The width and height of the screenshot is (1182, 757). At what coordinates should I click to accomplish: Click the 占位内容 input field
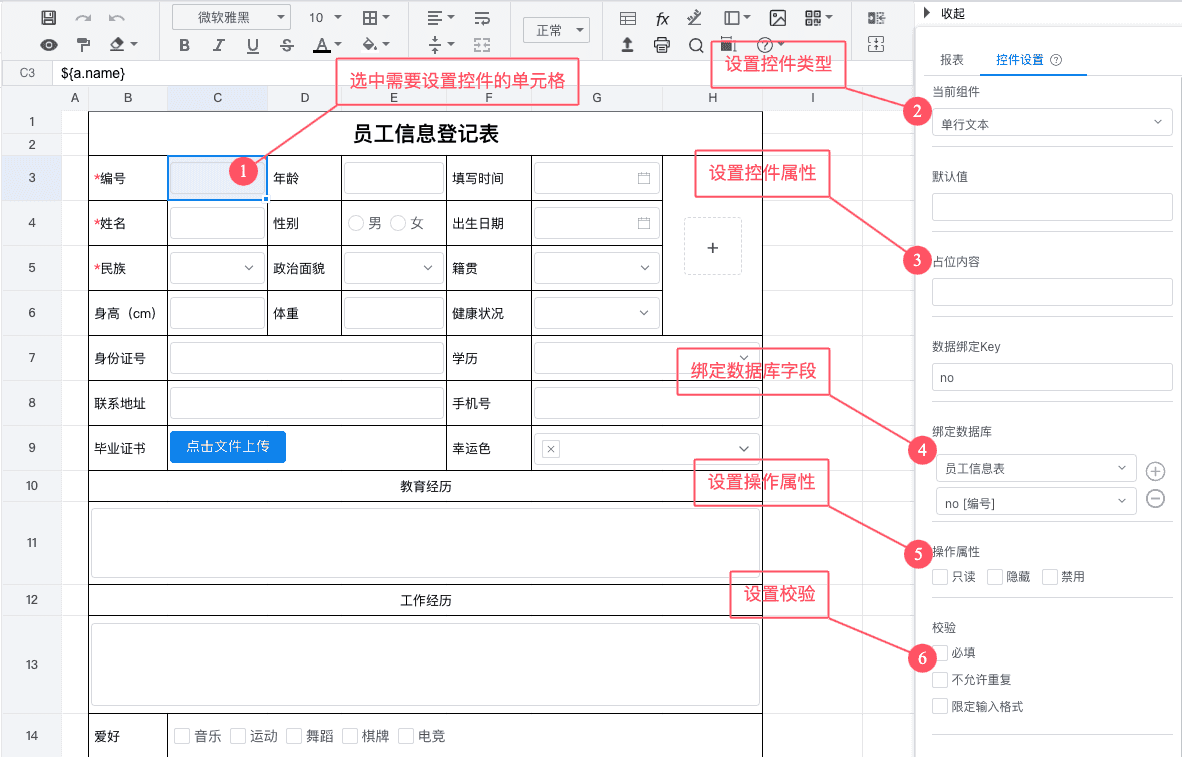coord(1052,292)
